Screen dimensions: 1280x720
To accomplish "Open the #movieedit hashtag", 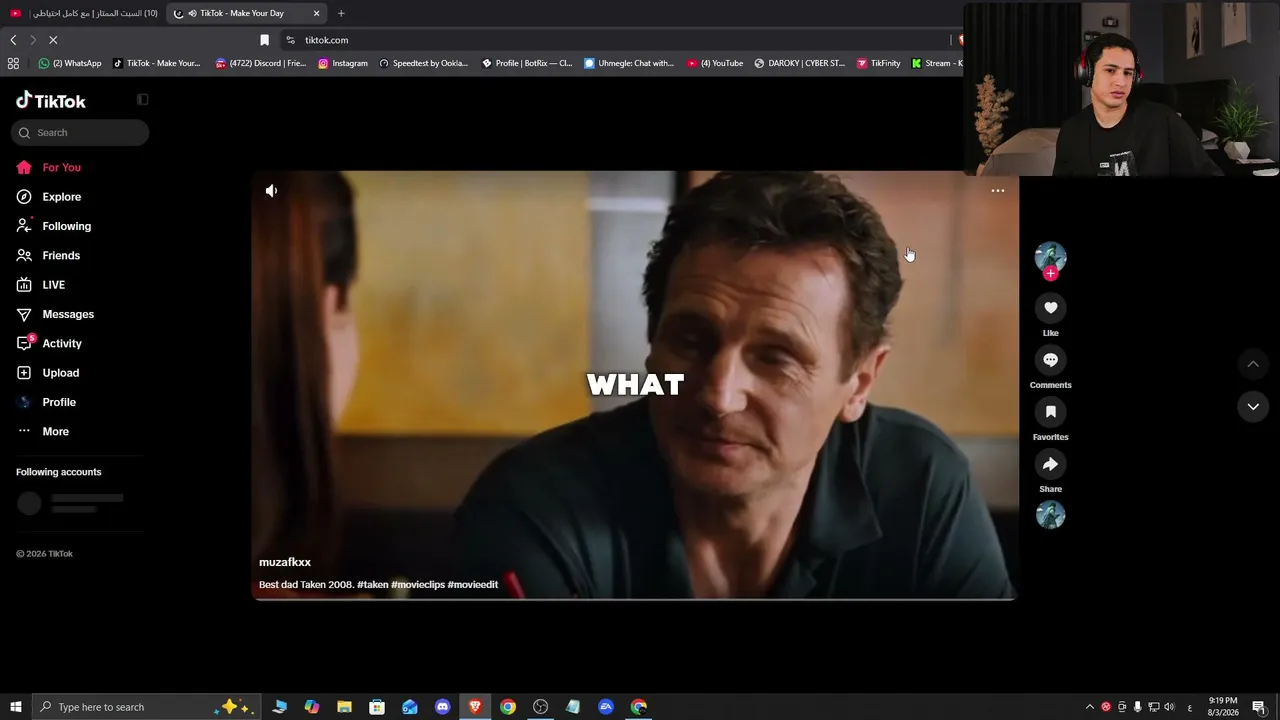I will point(473,585).
